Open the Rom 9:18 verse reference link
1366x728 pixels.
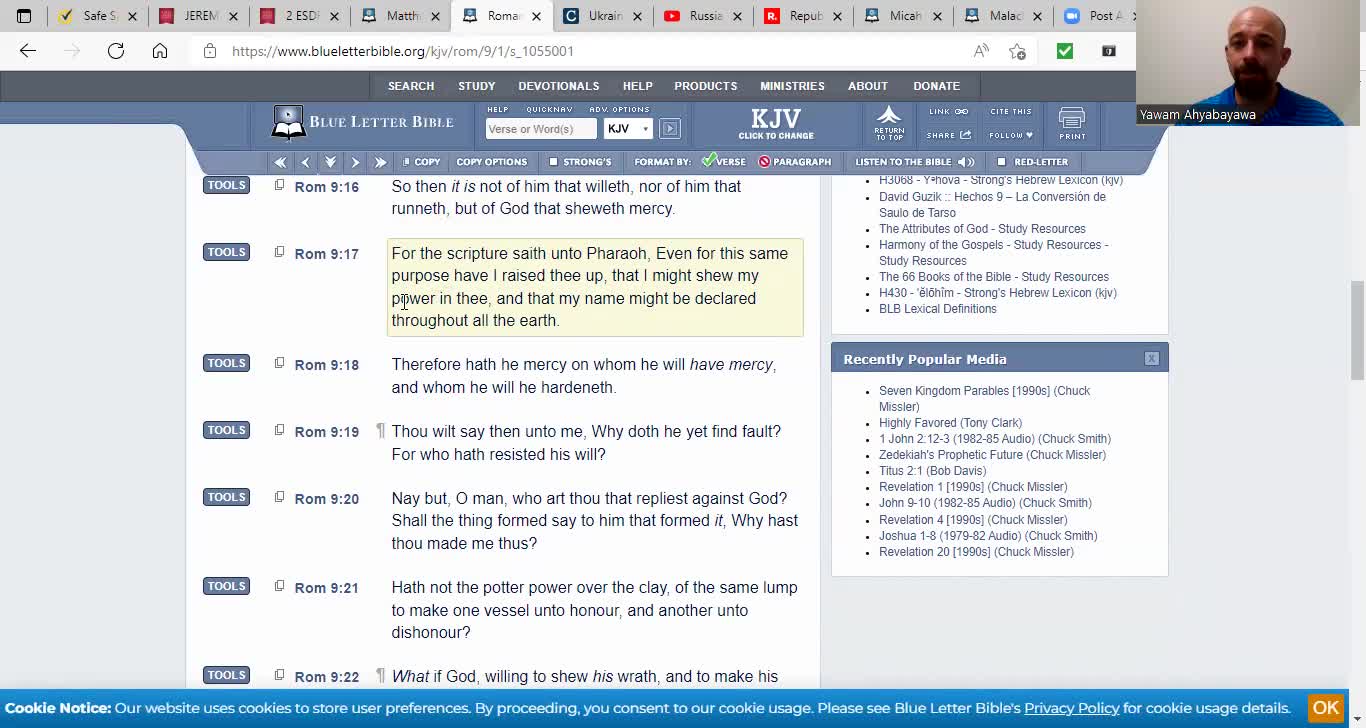tap(326, 365)
